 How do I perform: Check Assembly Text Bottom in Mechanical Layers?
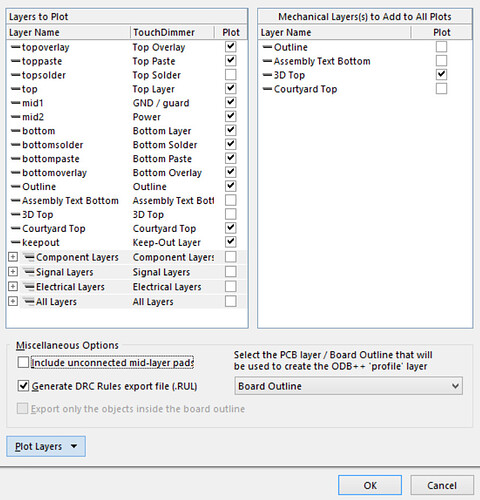441,61
